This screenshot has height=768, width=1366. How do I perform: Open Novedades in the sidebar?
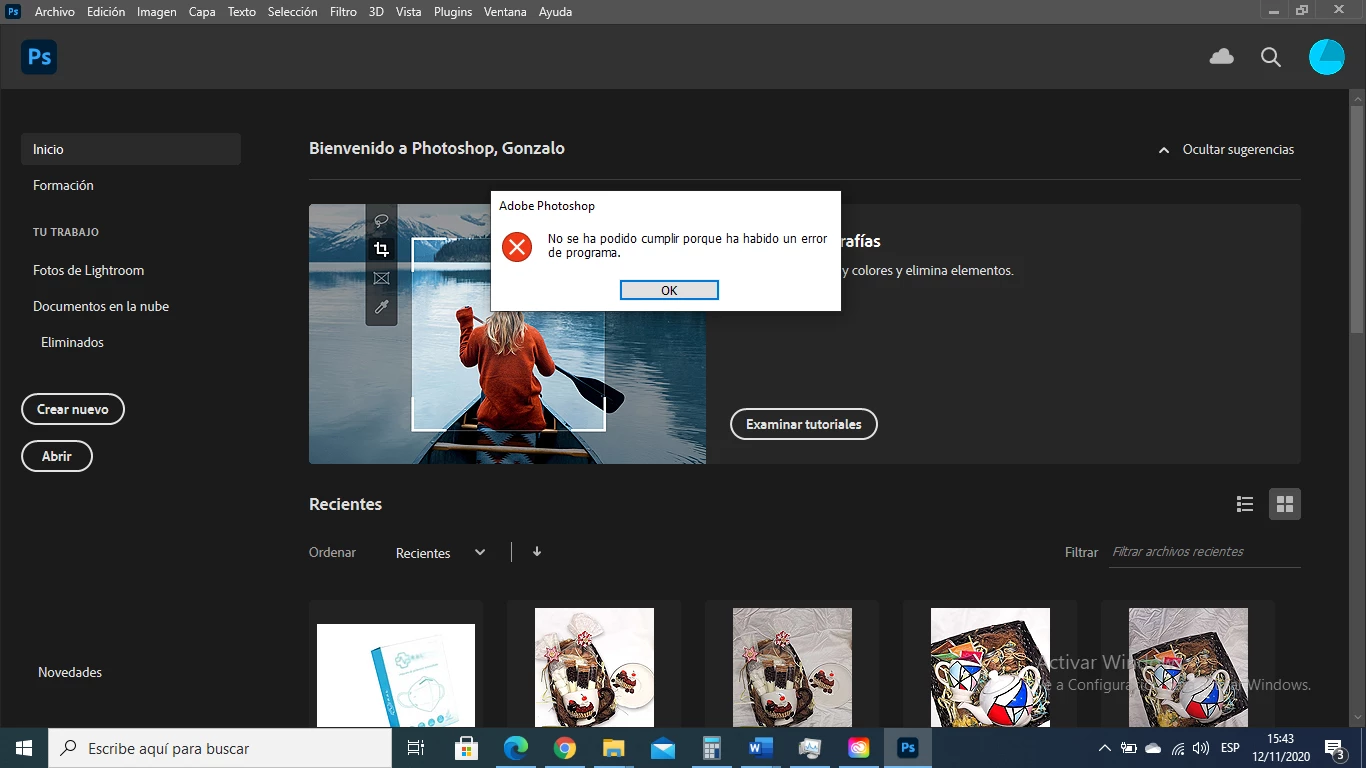tap(70, 672)
